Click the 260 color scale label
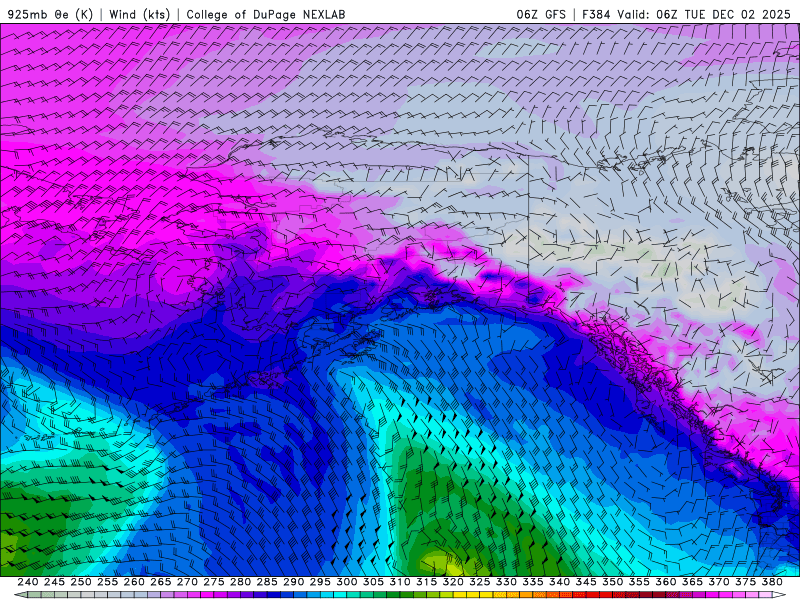This screenshot has width=800, height=600. pos(134,582)
